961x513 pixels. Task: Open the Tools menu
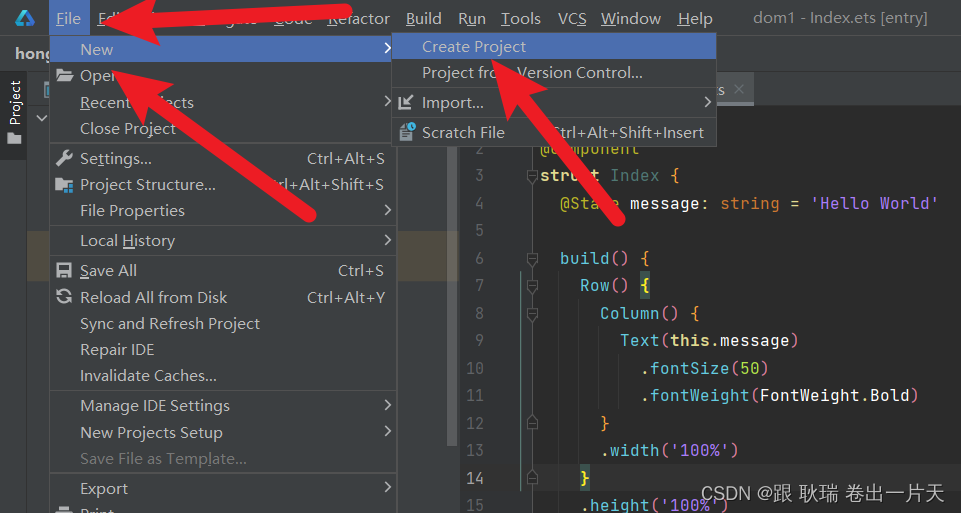[521, 19]
